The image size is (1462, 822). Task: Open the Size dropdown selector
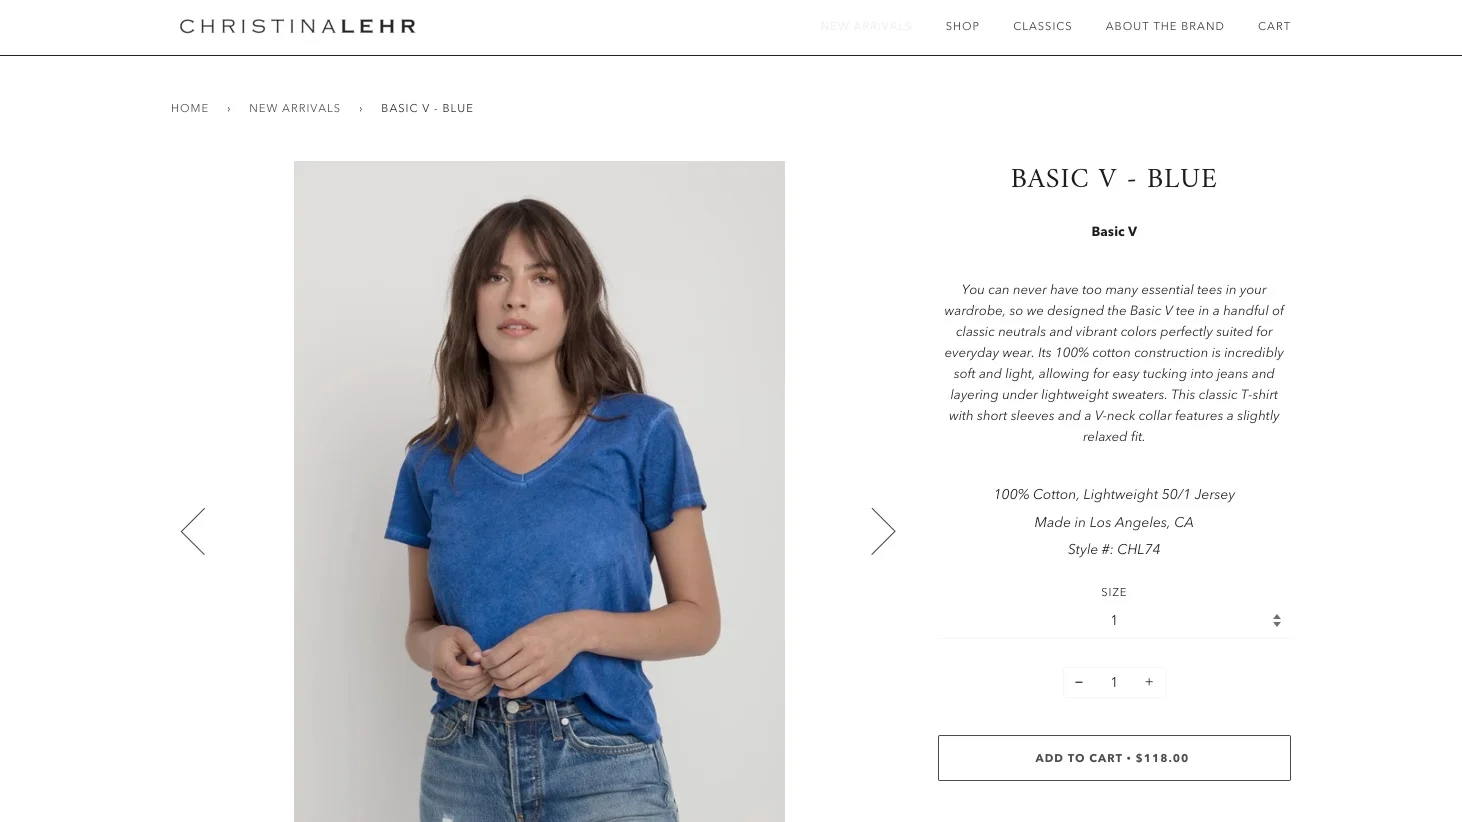1114,621
